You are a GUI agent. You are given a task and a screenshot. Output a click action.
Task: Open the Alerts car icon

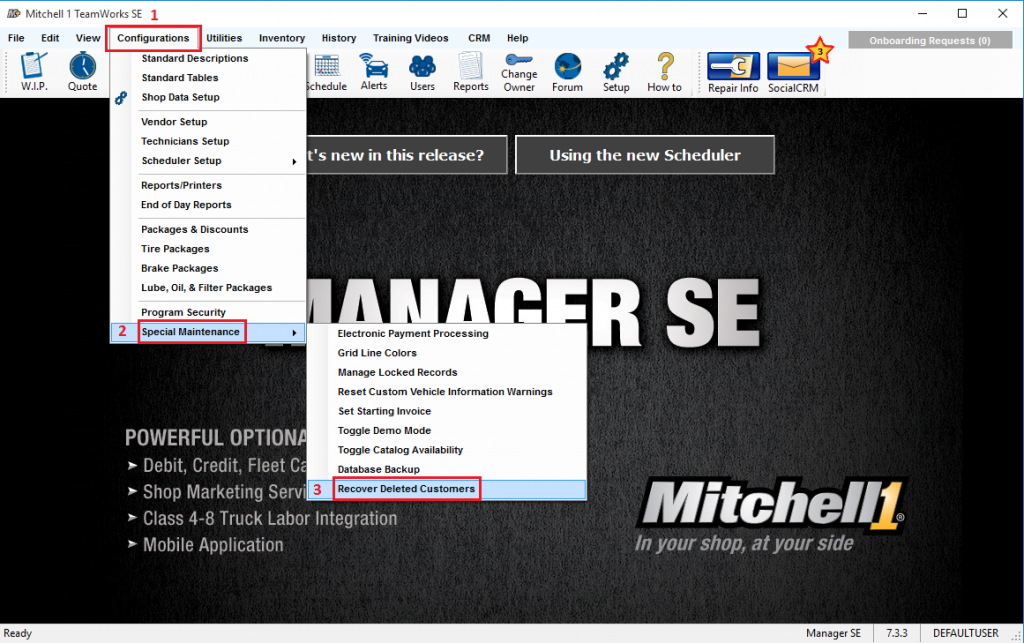(x=374, y=72)
